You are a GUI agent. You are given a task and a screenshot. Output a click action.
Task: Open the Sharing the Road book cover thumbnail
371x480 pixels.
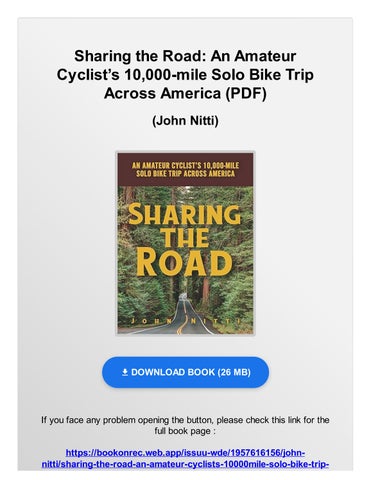(x=185, y=243)
